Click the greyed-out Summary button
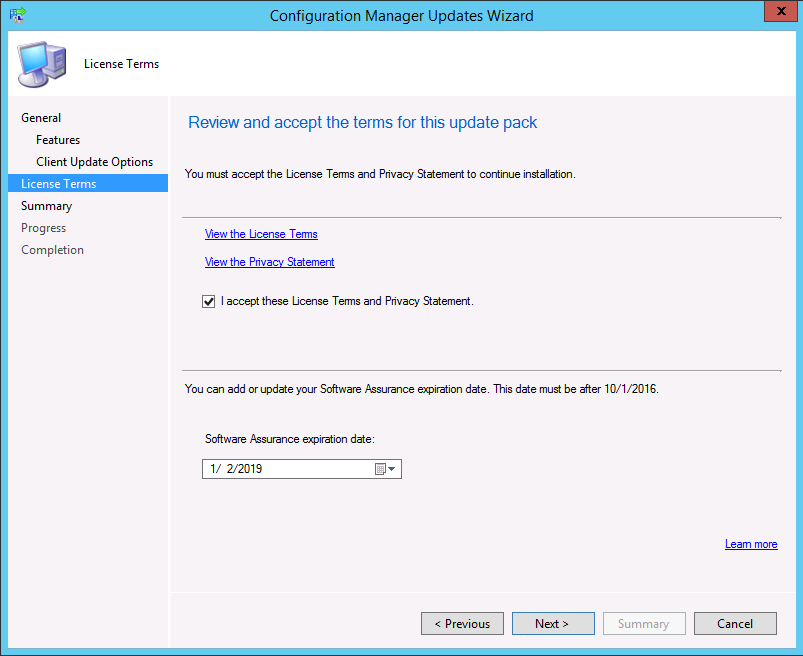 644,624
